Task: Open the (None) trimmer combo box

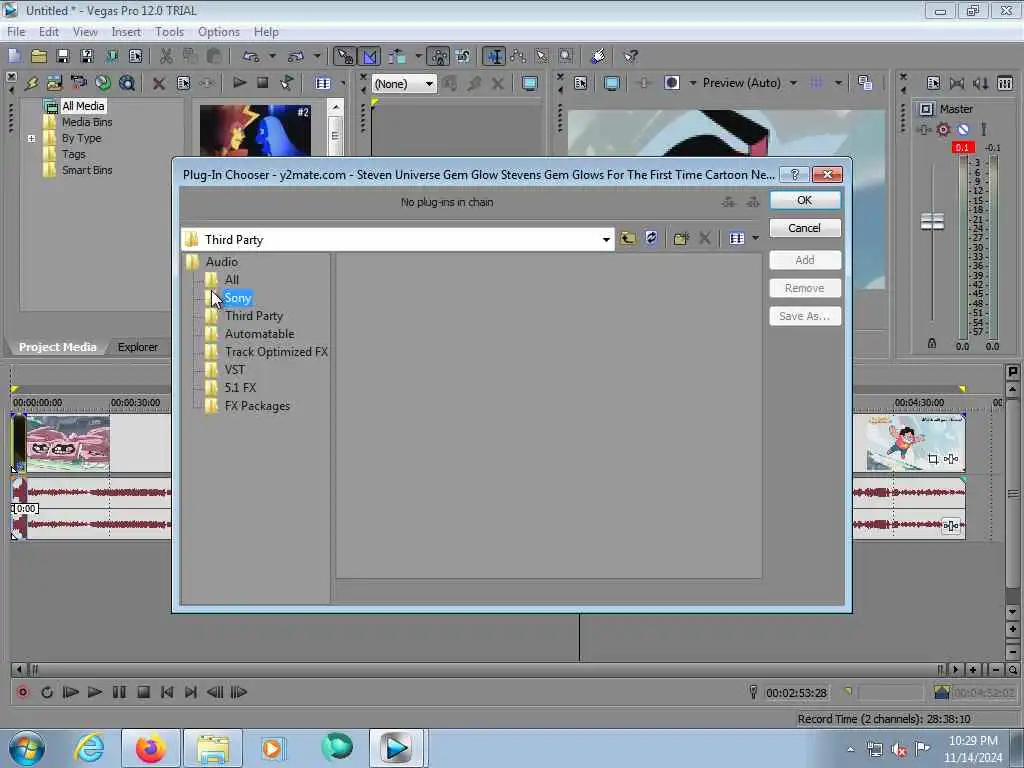Action: (x=404, y=84)
